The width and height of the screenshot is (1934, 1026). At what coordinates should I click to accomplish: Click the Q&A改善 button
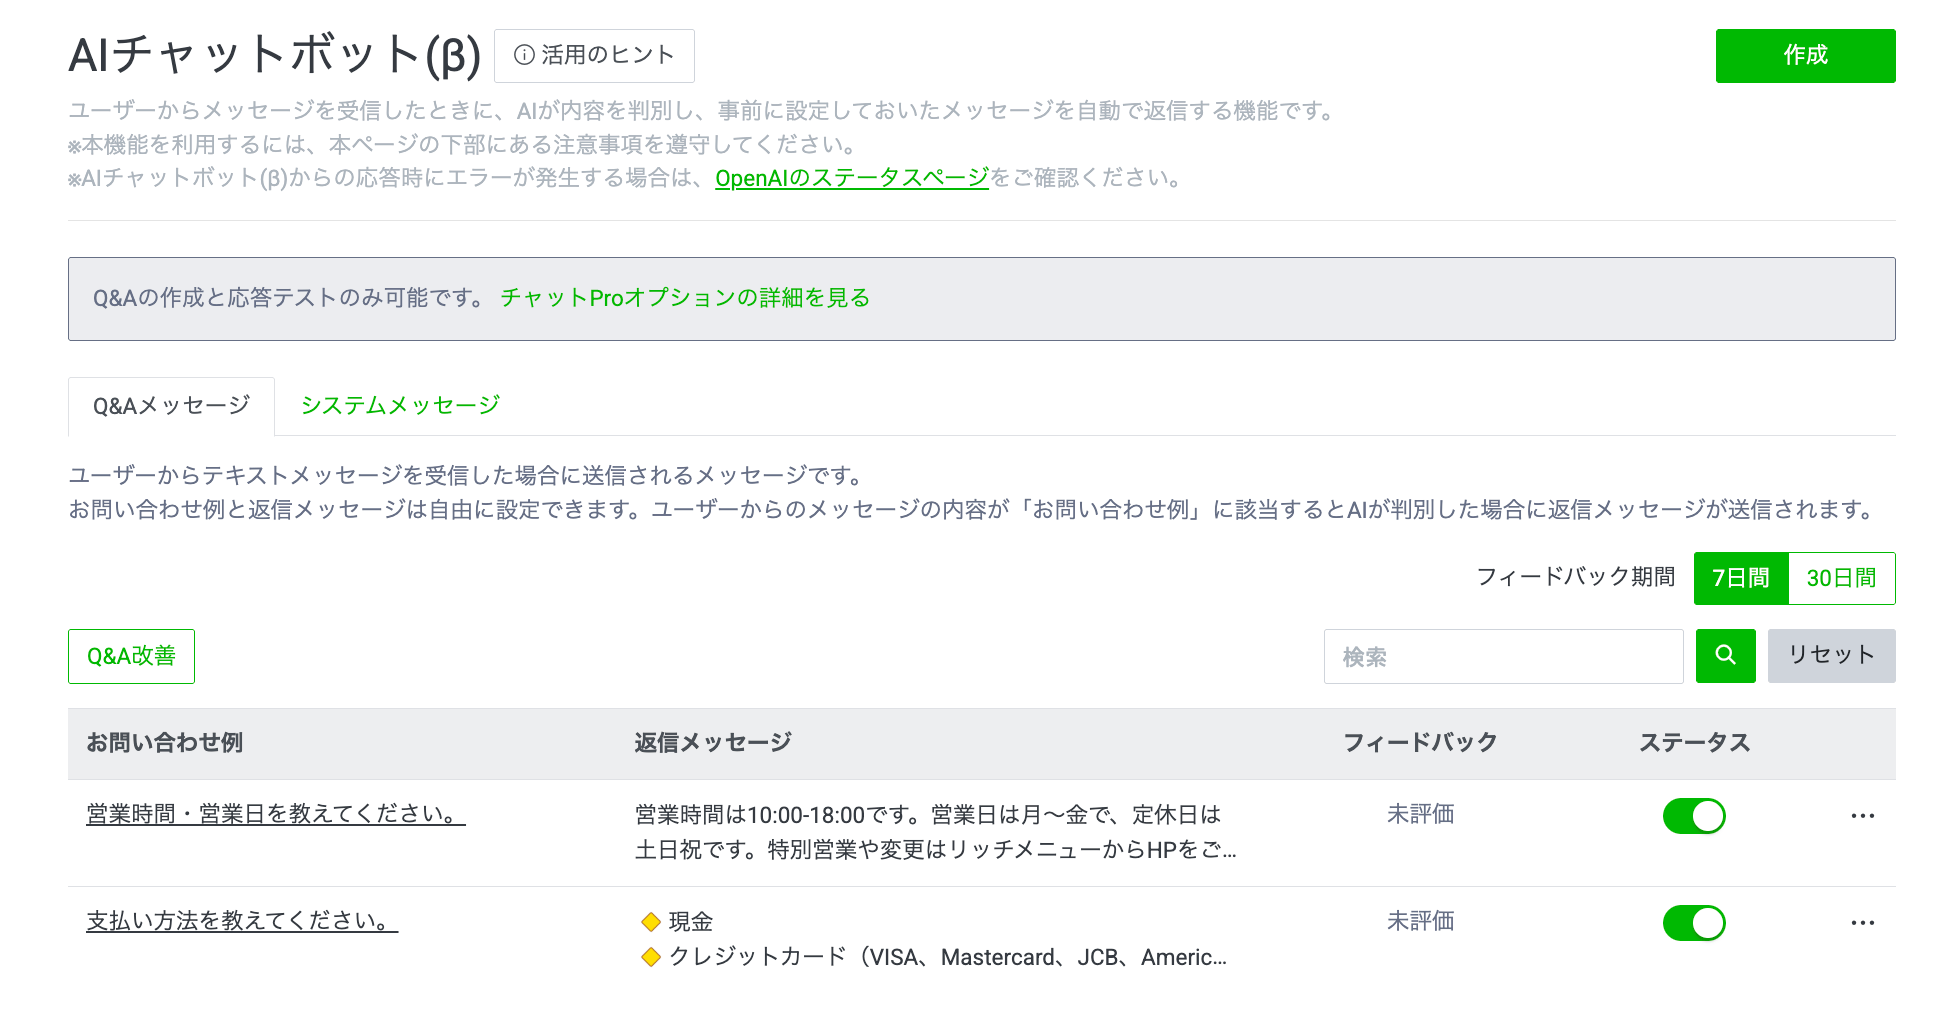[131, 656]
